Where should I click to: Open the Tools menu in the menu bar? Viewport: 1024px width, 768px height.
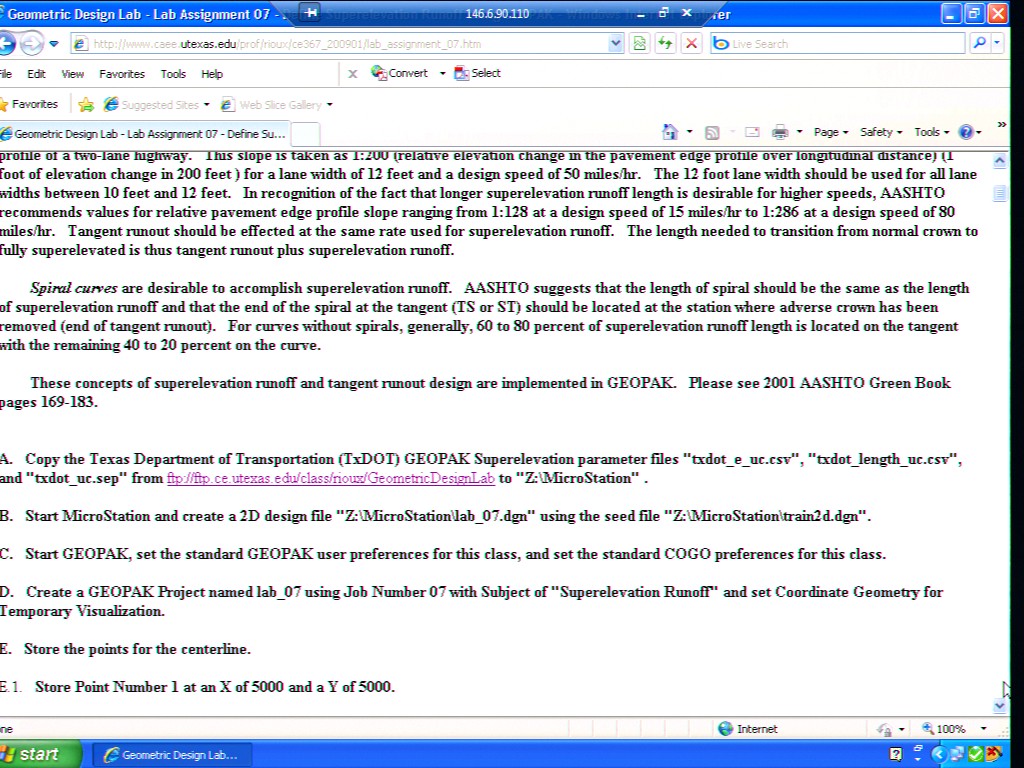point(173,74)
